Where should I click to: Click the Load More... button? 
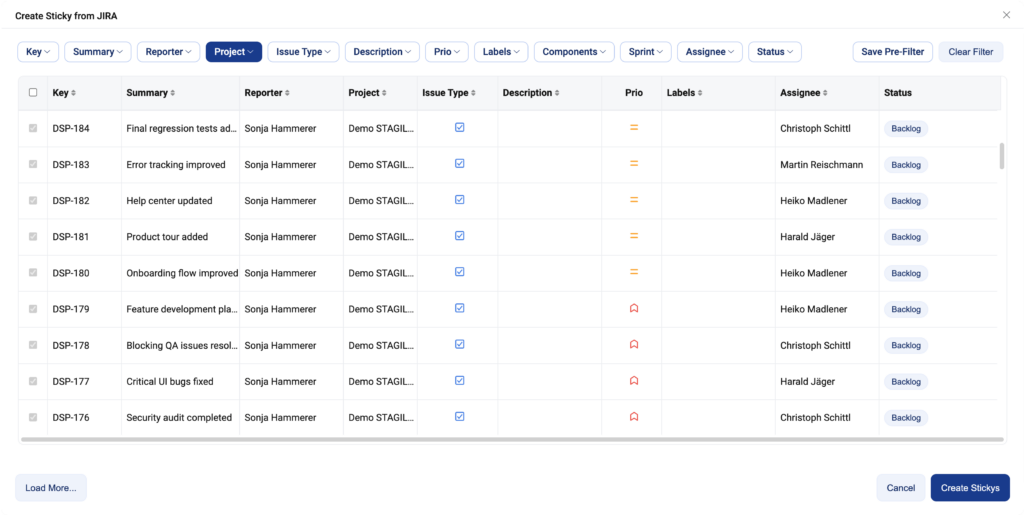pos(51,488)
